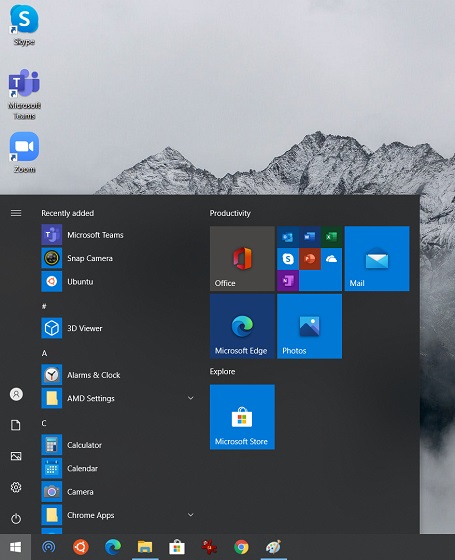
Task: Expand the Start hamburger menu
Action: (x=16, y=213)
